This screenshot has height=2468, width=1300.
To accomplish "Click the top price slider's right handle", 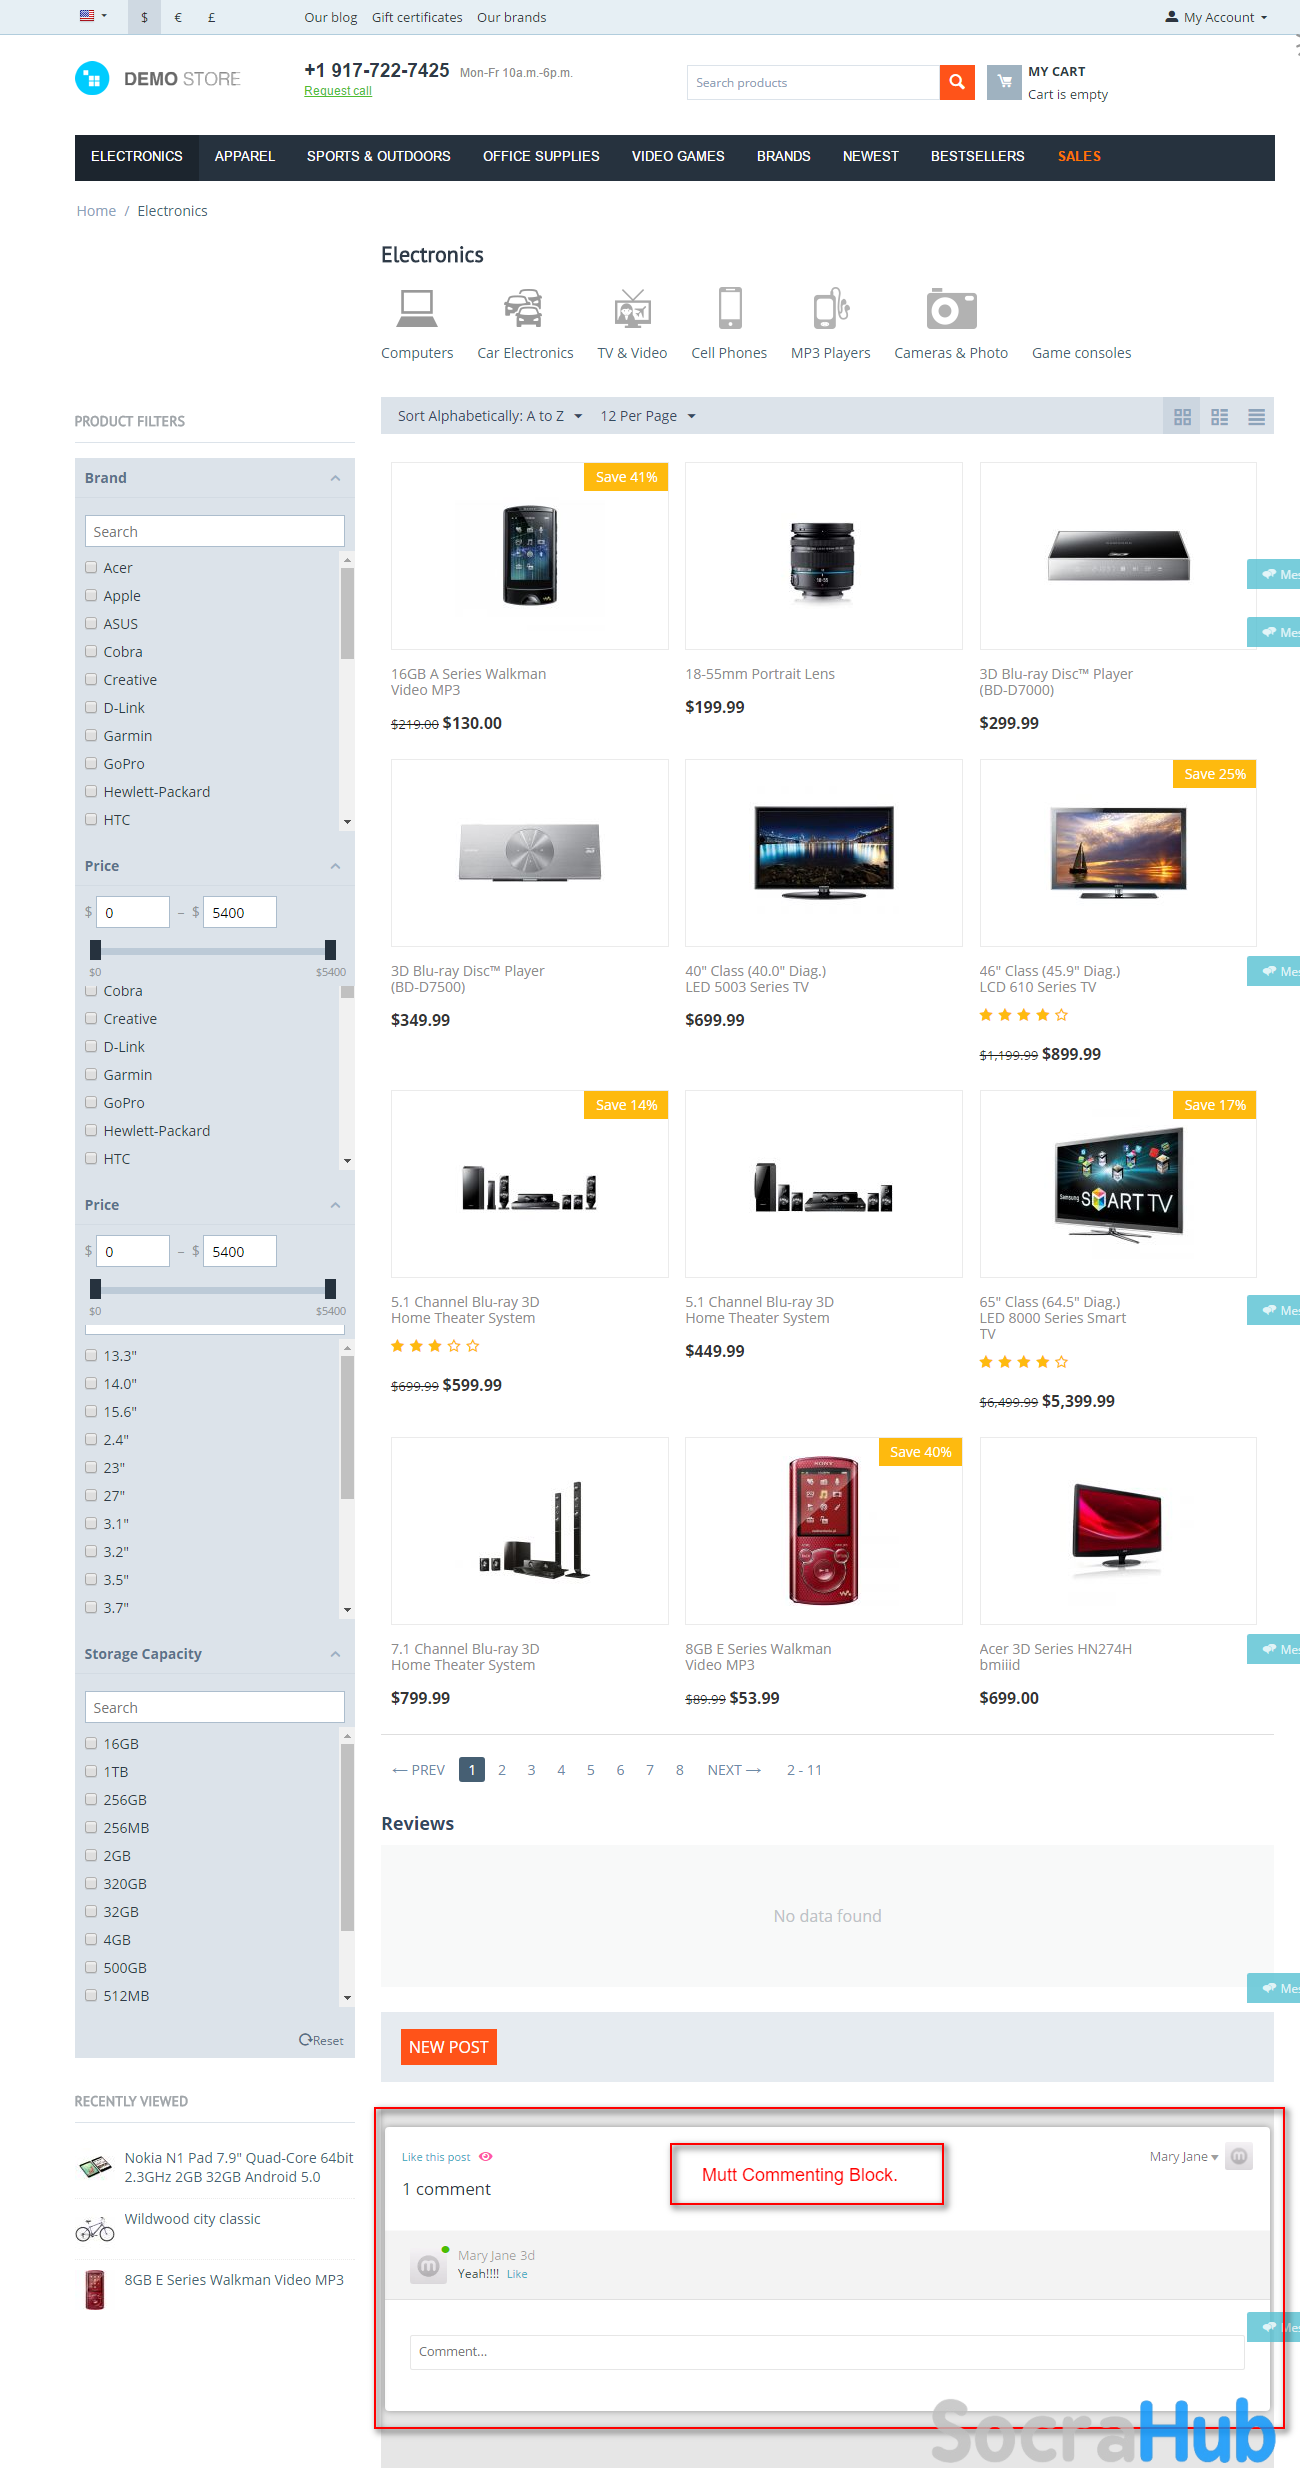I will coord(330,950).
